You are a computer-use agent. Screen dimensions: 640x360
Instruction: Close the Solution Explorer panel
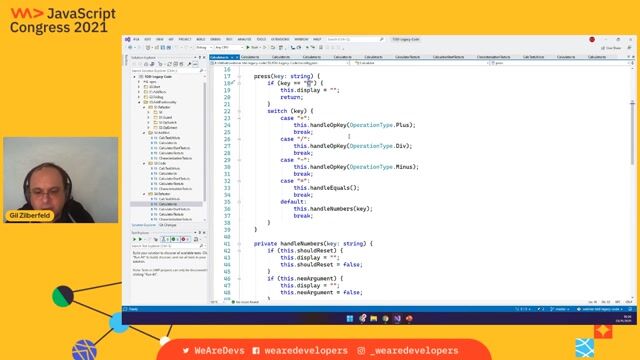[x=204, y=58]
